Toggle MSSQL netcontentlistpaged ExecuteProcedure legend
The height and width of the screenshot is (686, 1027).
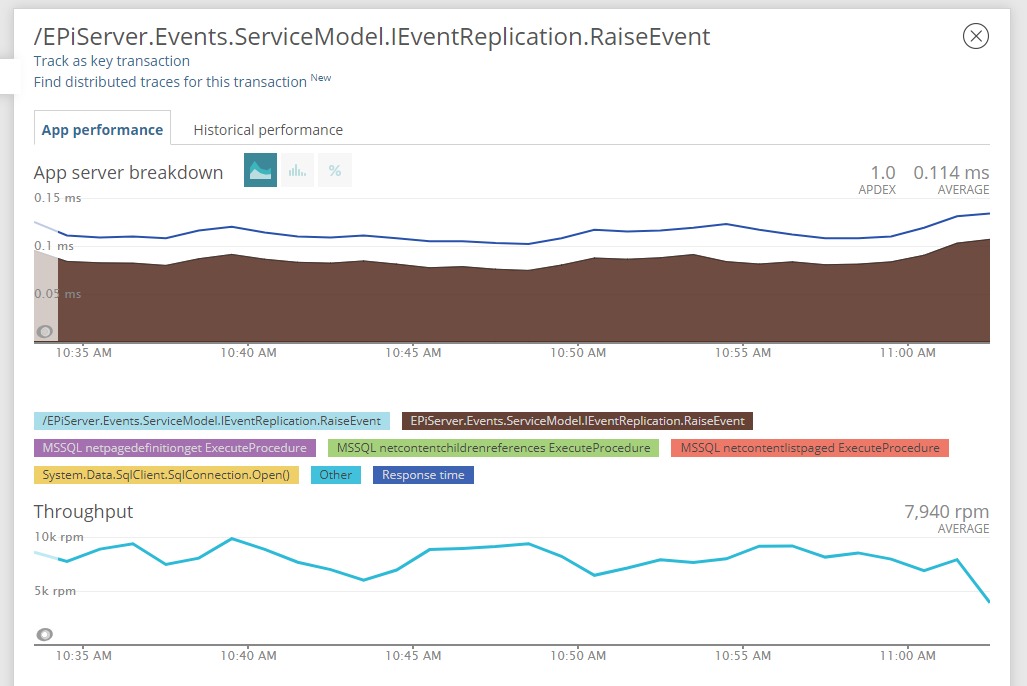[x=809, y=448]
